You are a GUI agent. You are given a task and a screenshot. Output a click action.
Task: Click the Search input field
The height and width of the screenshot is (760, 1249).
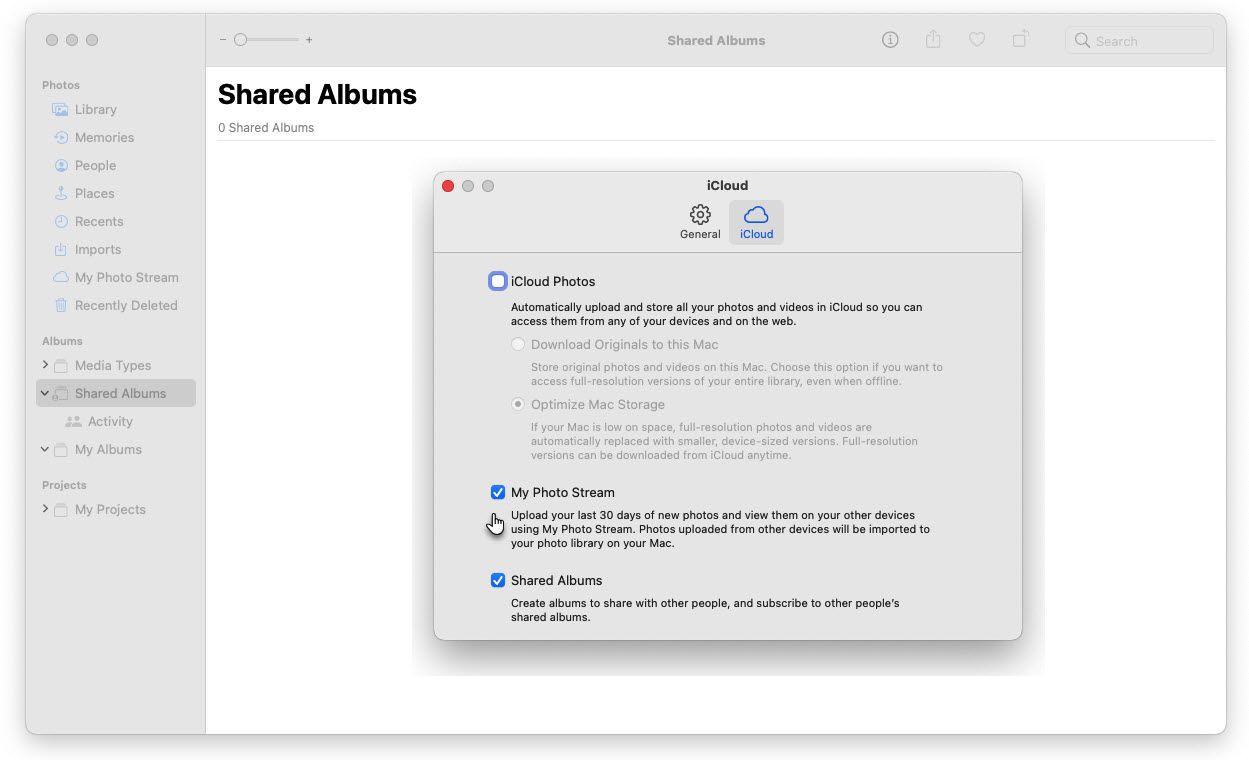click(1139, 41)
